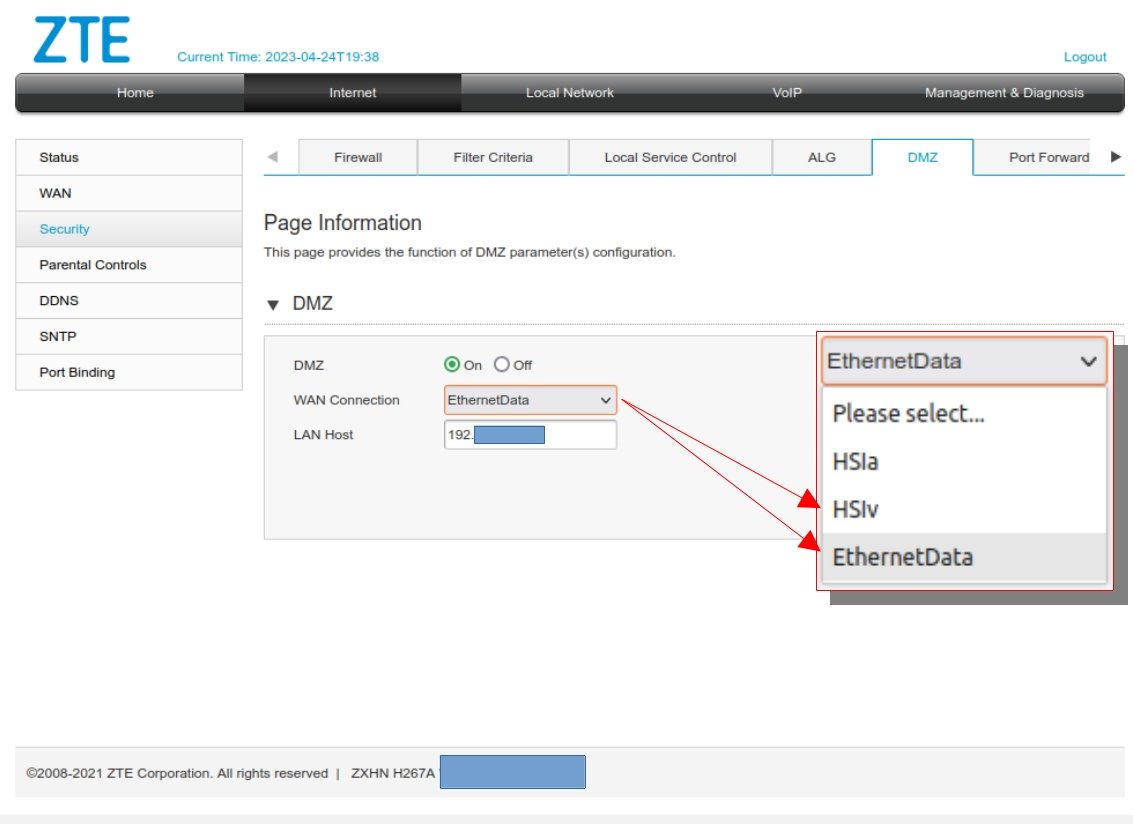
Task: Switch to the Firewall tab
Action: click(x=358, y=157)
